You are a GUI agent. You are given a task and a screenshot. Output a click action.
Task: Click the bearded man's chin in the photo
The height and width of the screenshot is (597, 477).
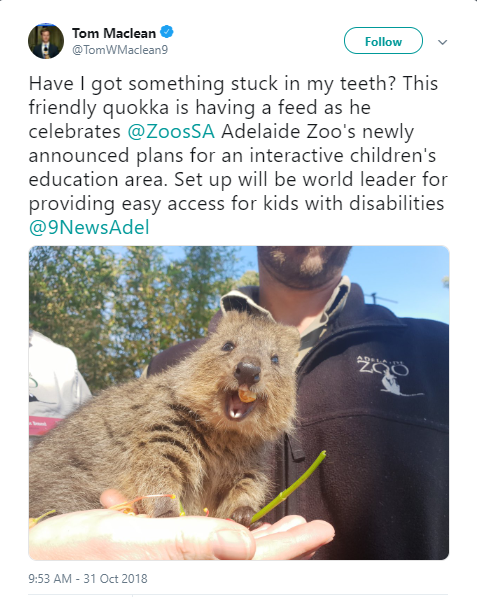coord(303,267)
